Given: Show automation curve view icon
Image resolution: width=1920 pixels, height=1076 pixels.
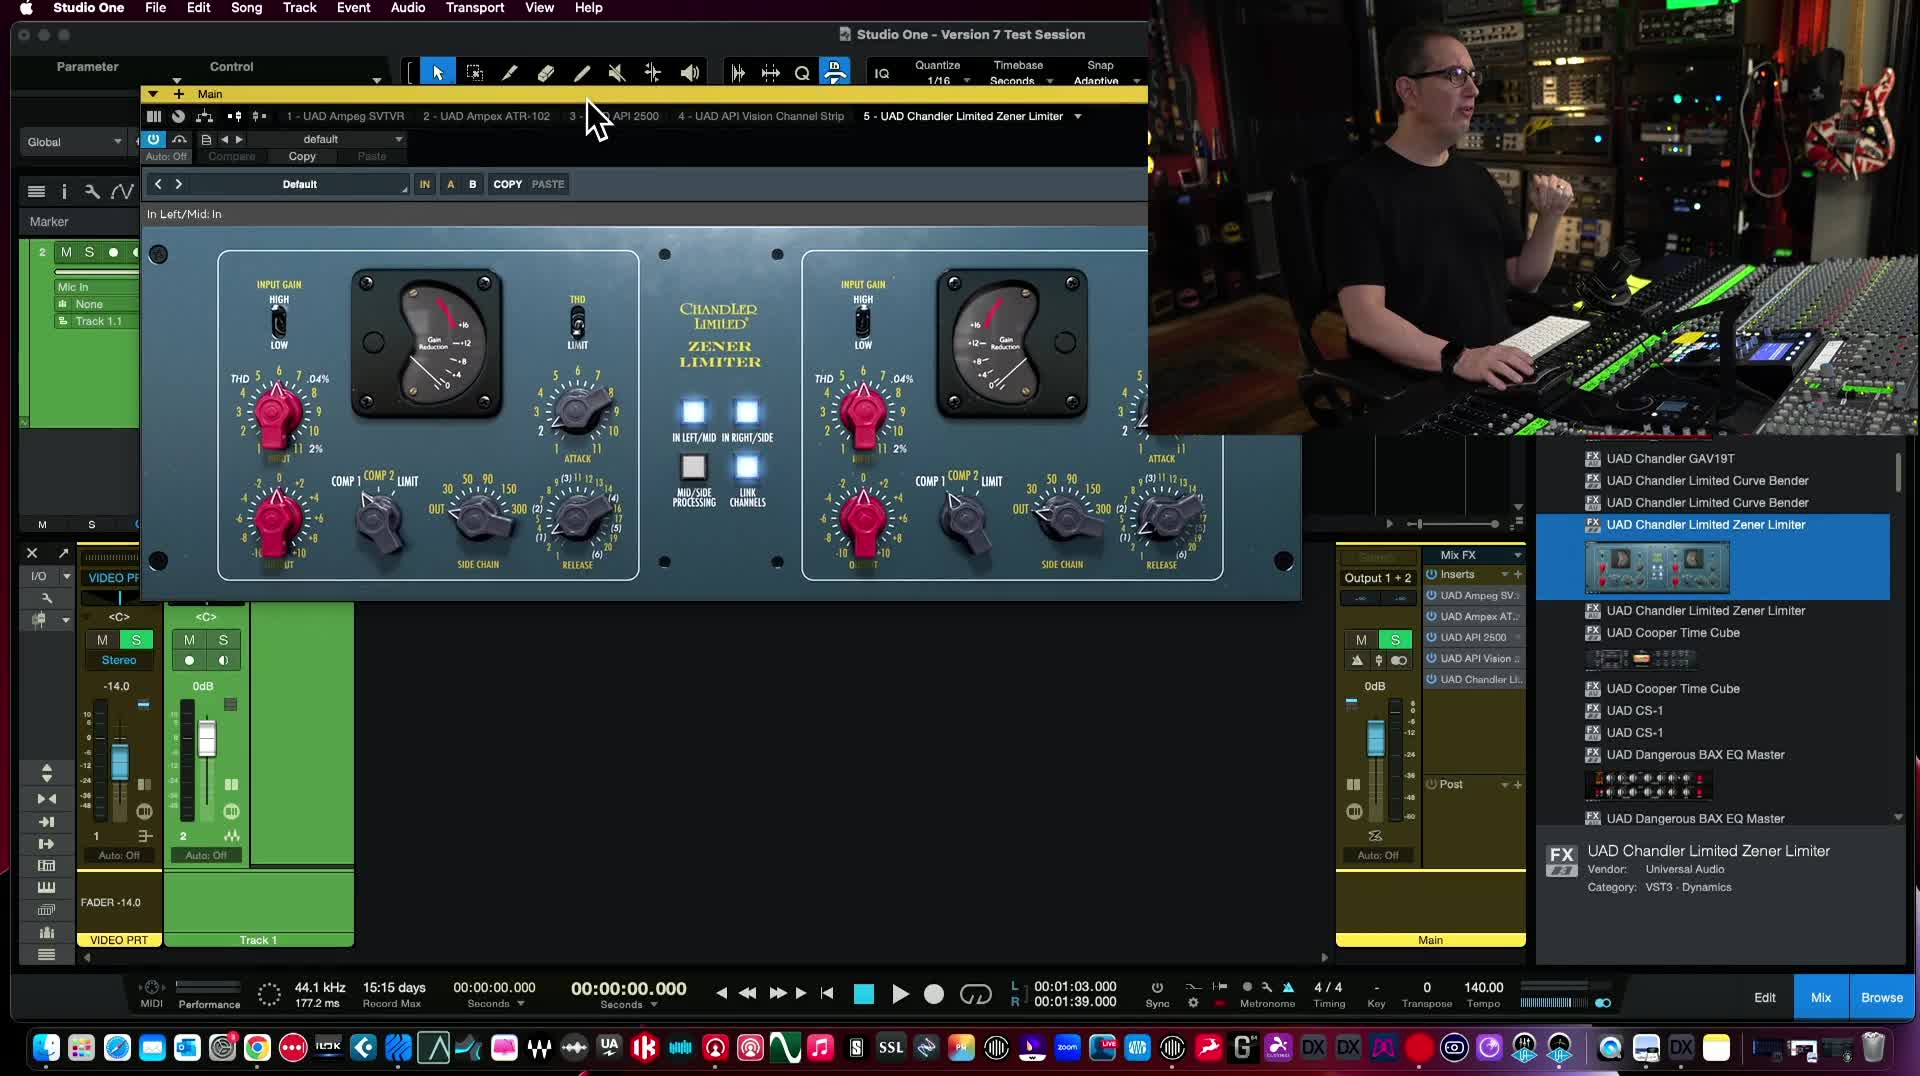Looking at the screenshot, I should pyautogui.click(x=122, y=191).
